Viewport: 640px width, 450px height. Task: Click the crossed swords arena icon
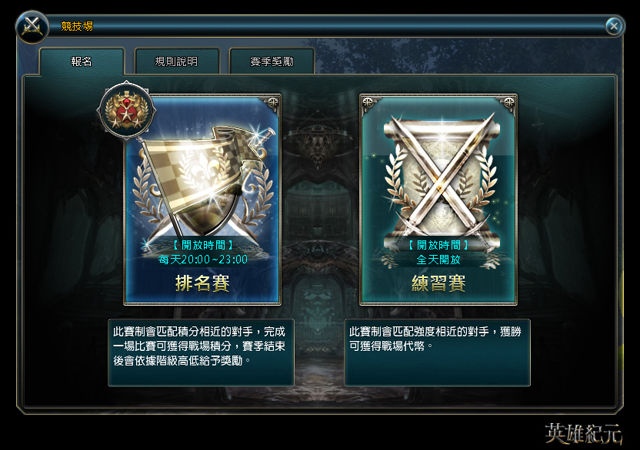coord(32,27)
